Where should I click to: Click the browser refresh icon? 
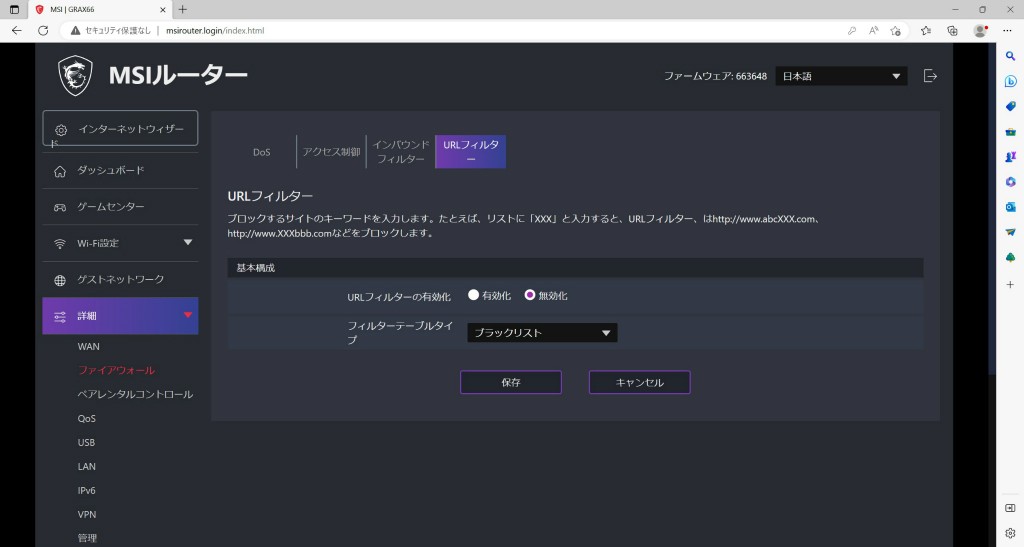tap(43, 30)
